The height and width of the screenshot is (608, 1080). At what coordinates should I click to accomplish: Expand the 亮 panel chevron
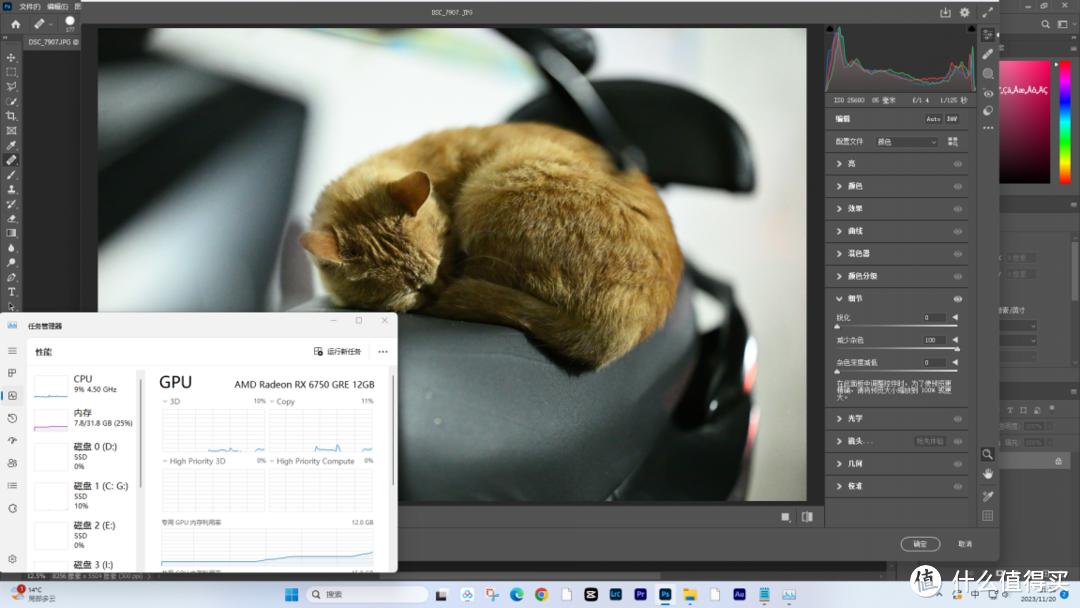coord(839,164)
